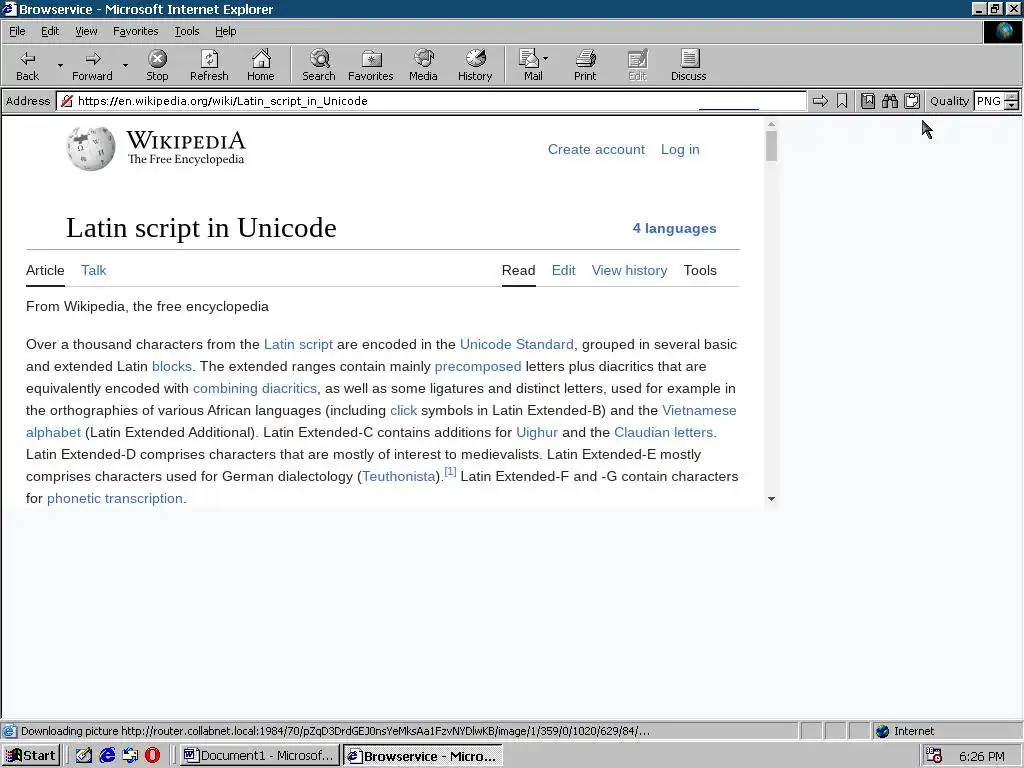Click the page vertical scrollbar thumb

(x=771, y=146)
